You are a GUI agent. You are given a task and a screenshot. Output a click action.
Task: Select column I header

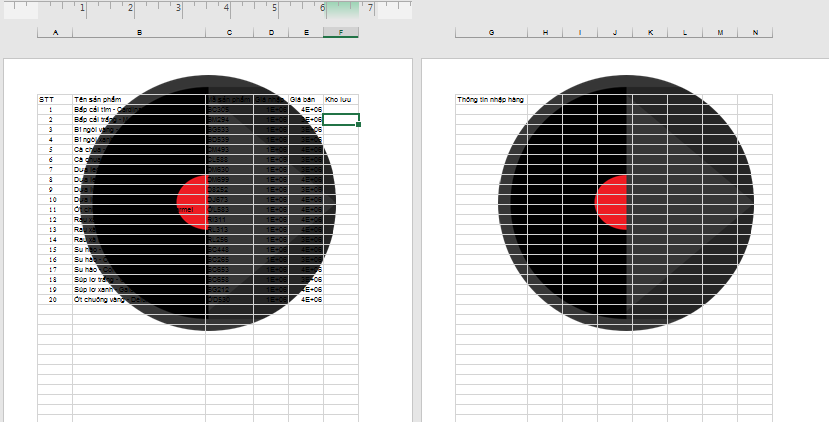(580, 32)
